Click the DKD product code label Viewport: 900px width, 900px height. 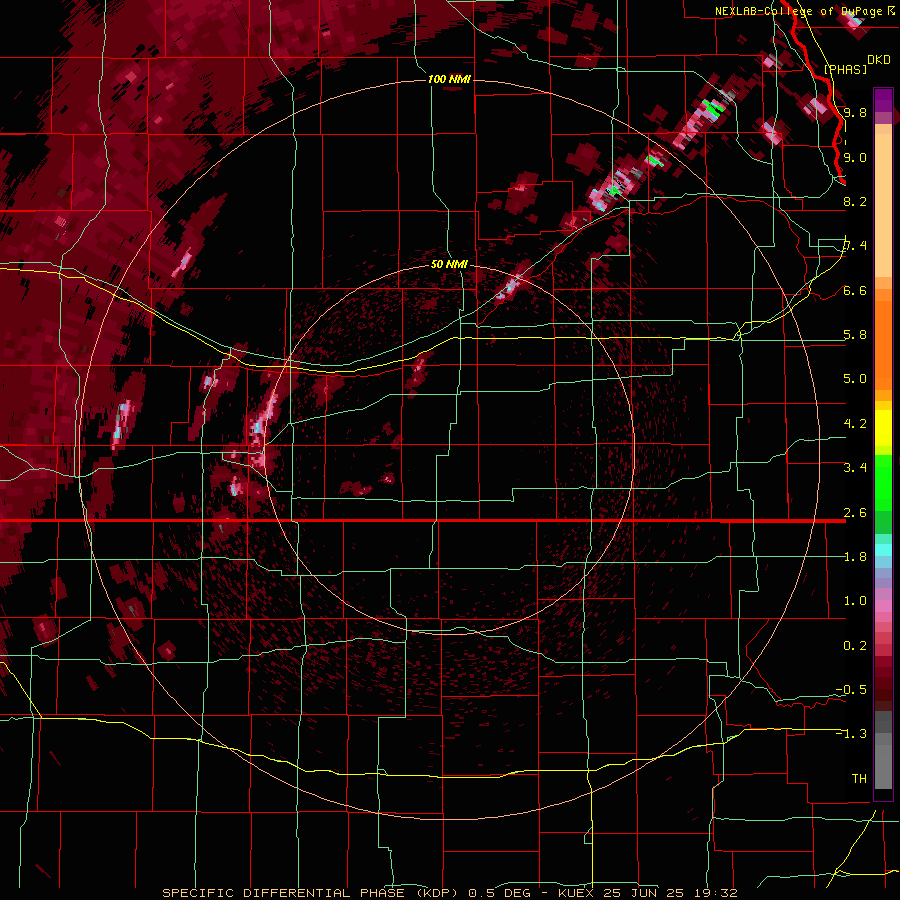(879, 60)
